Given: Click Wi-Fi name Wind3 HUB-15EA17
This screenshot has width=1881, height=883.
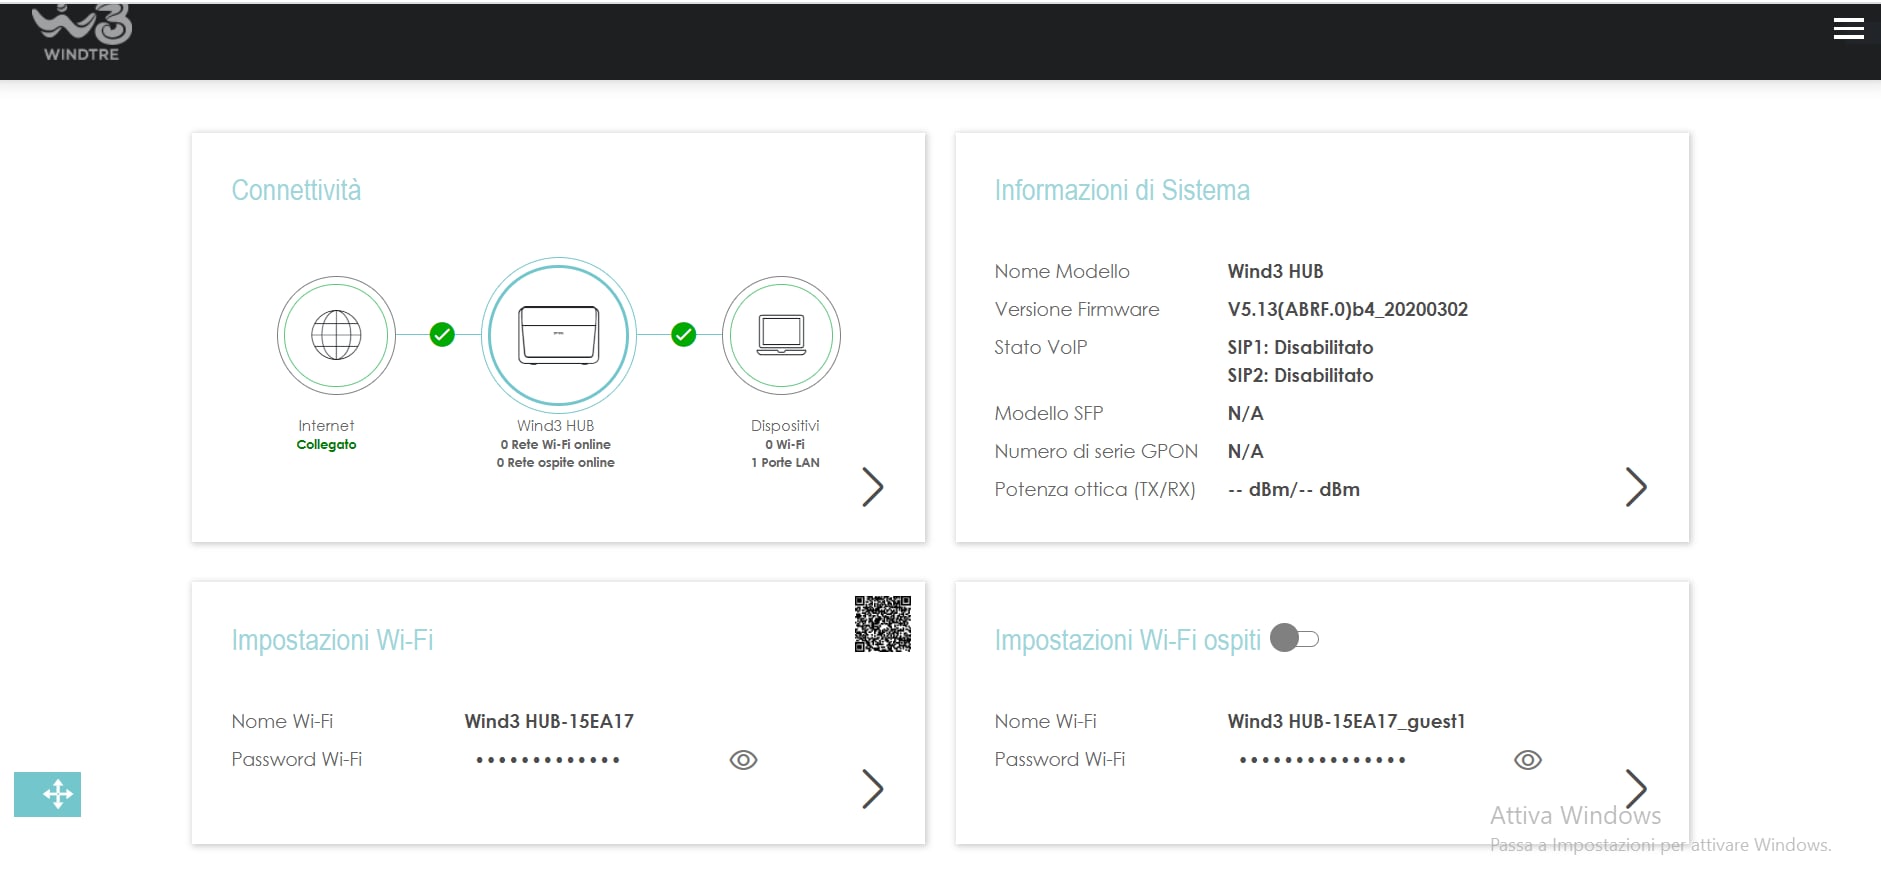Looking at the screenshot, I should pos(549,721).
